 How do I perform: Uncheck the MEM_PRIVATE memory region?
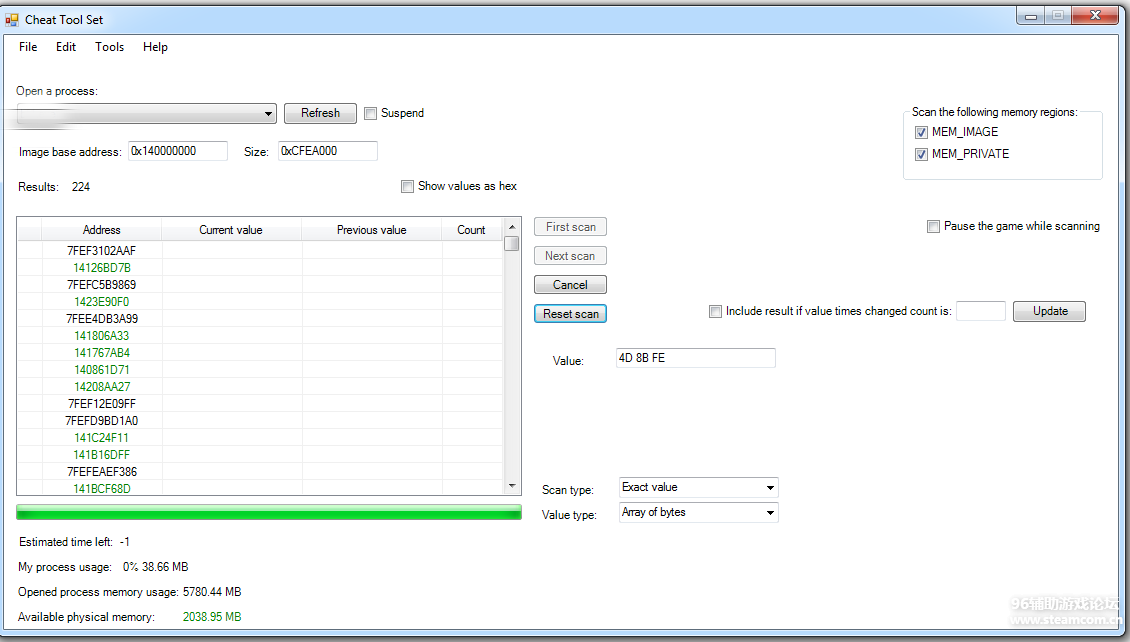(921, 154)
